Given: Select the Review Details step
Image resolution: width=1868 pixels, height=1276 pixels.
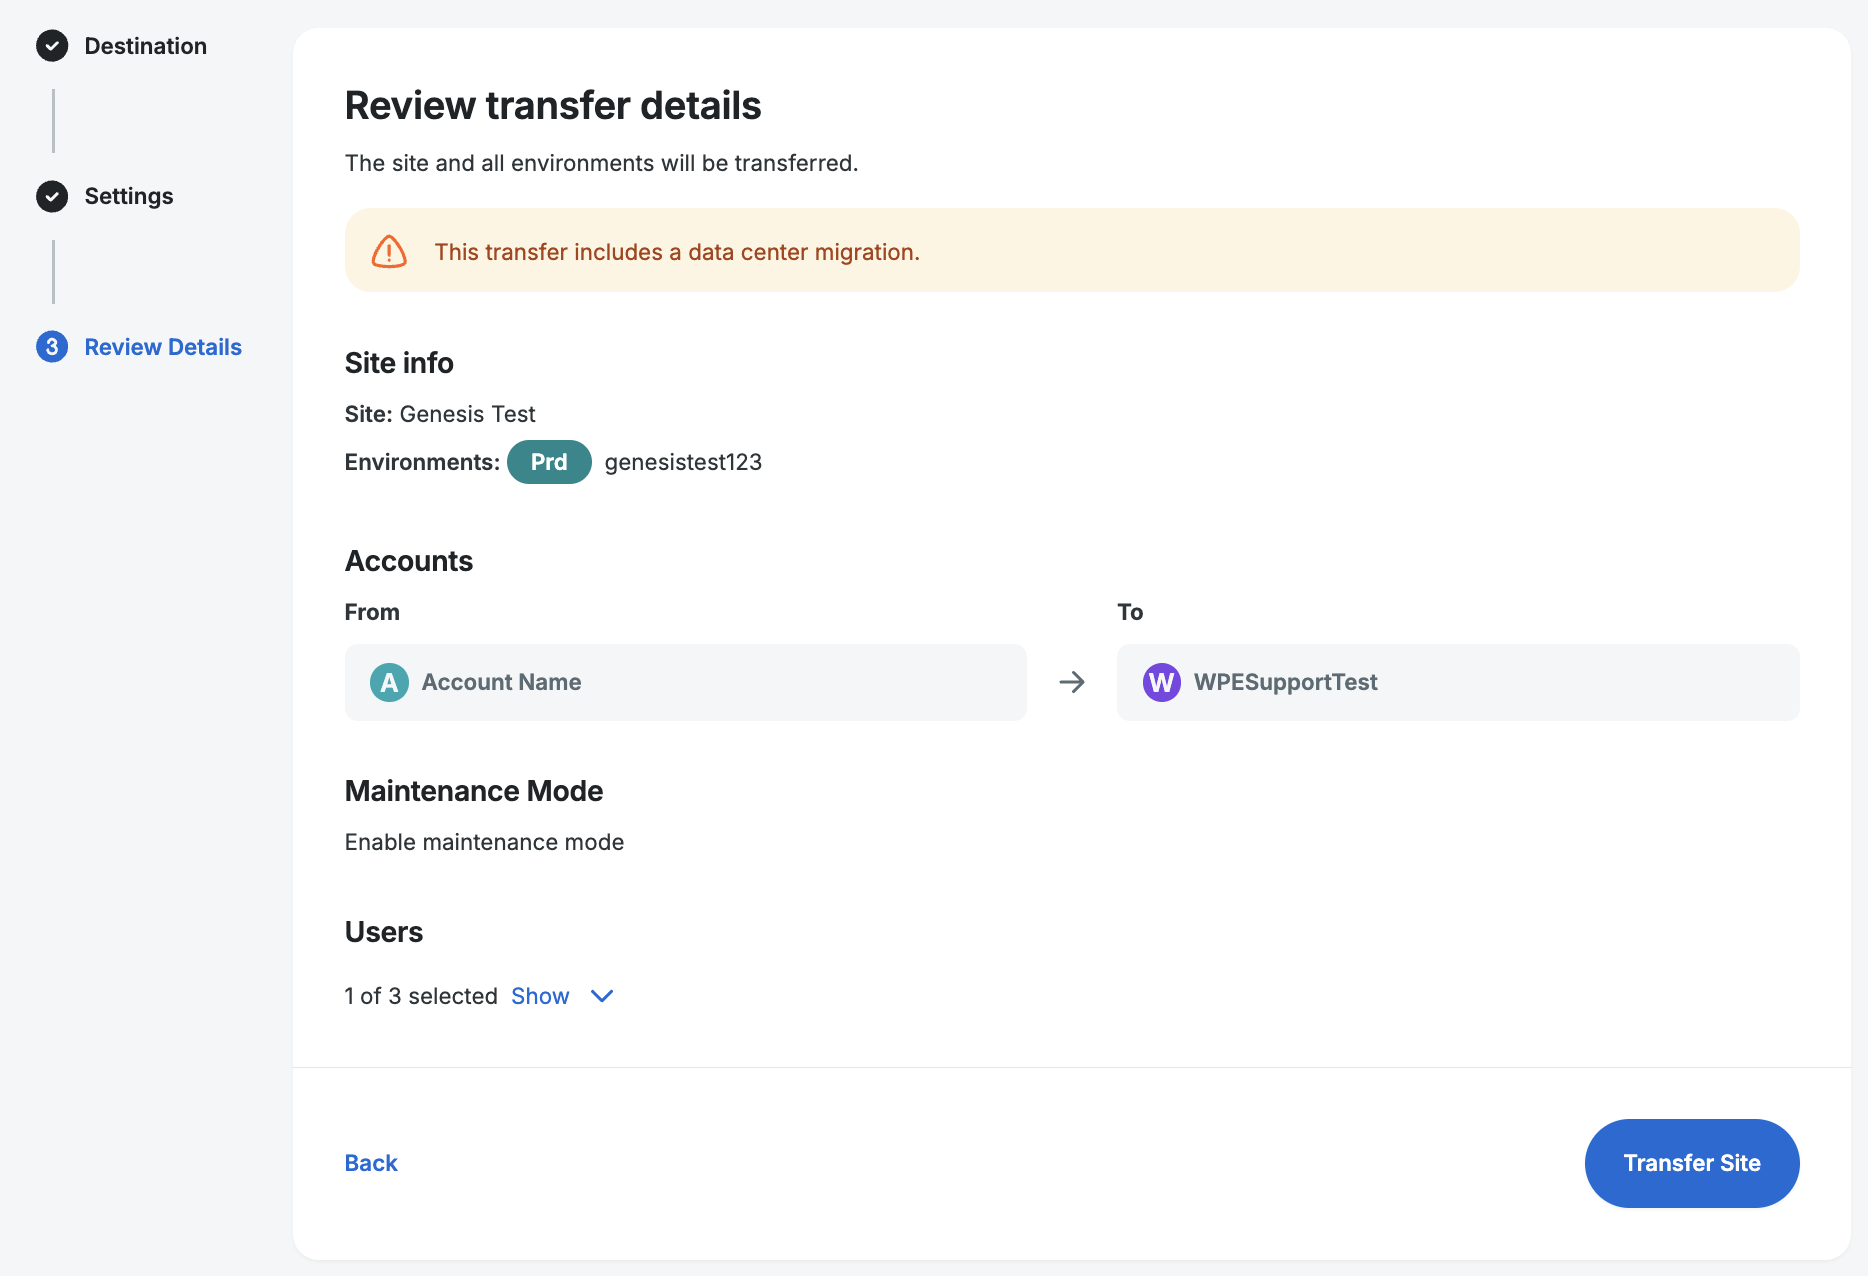Looking at the screenshot, I should [163, 347].
